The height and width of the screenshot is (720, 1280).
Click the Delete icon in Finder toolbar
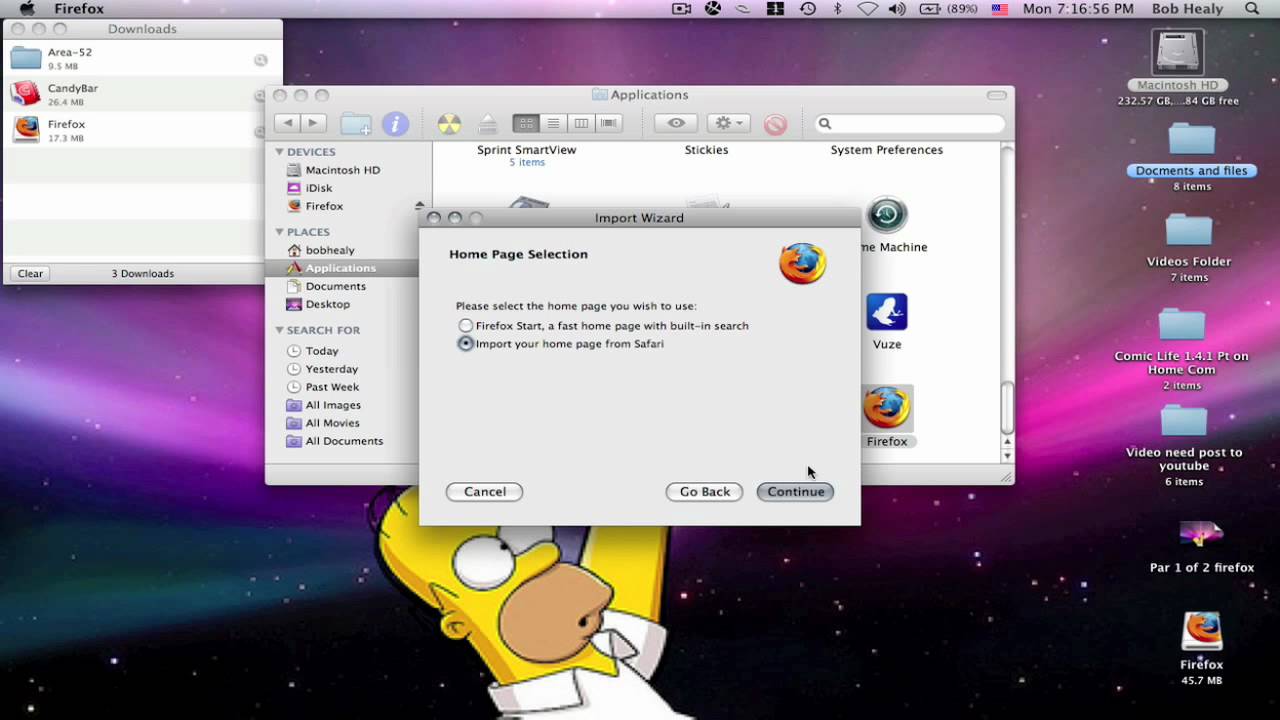[x=775, y=124]
